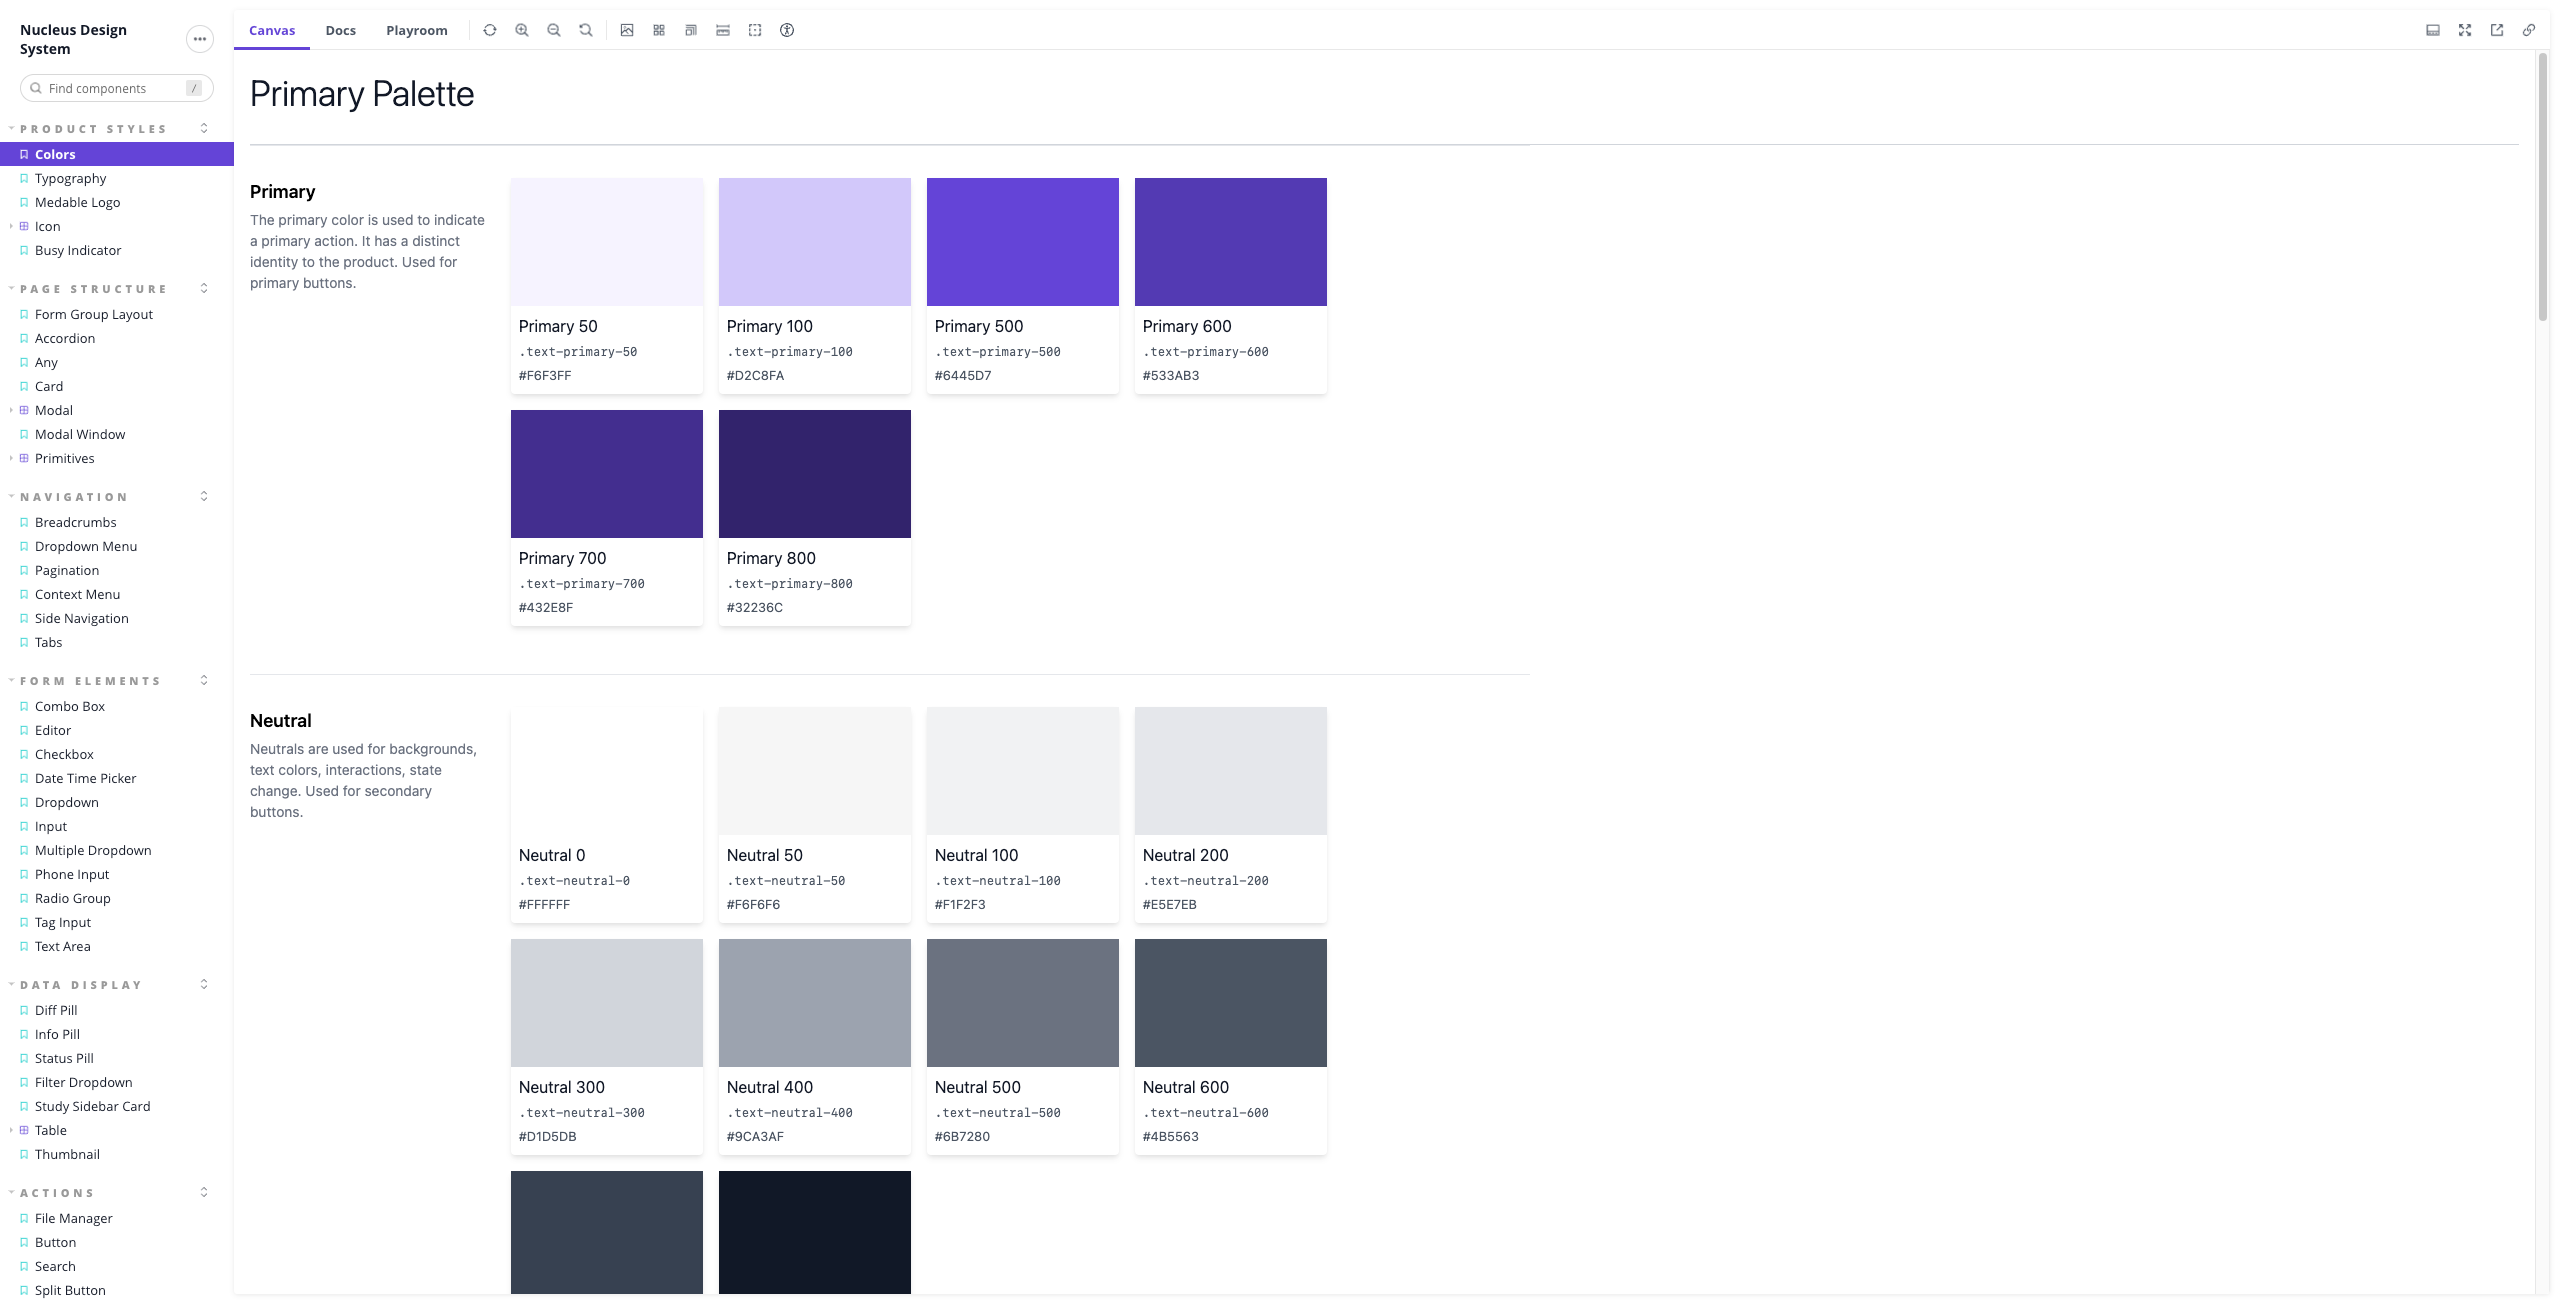Click the Primary 500 color swatch
The width and height of the screenshot is (2560, 1304).
(1022, 242)
